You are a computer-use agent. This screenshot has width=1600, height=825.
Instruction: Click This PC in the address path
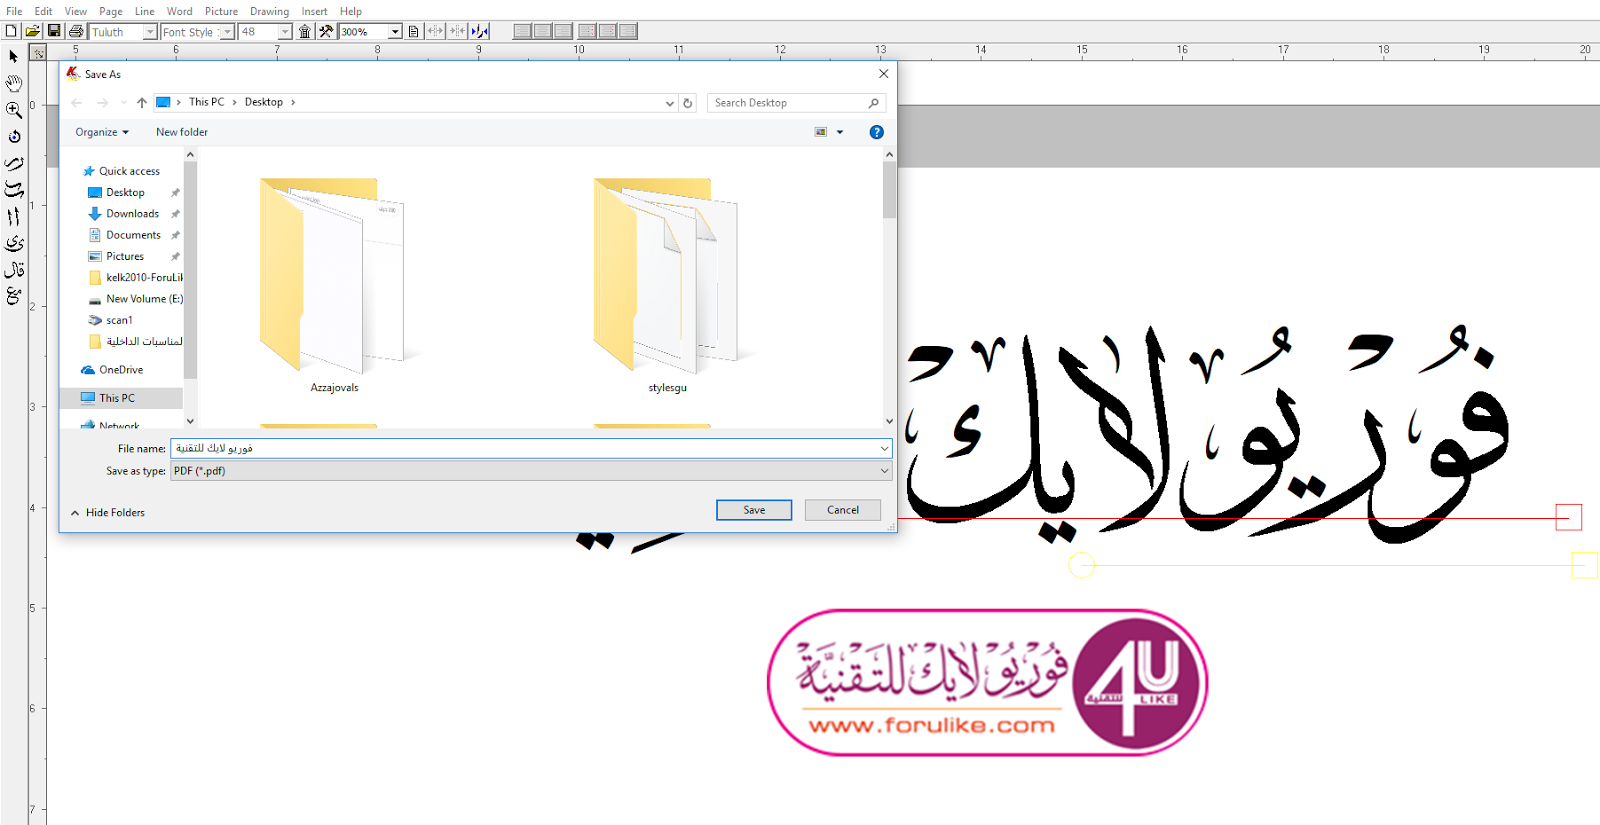207,102
